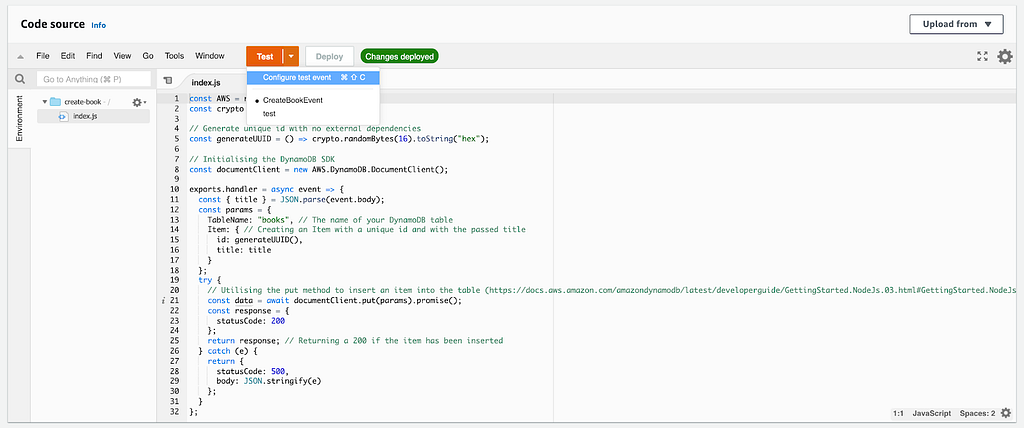
Task: Click the info marker on line 21
Action: [162, 301]
